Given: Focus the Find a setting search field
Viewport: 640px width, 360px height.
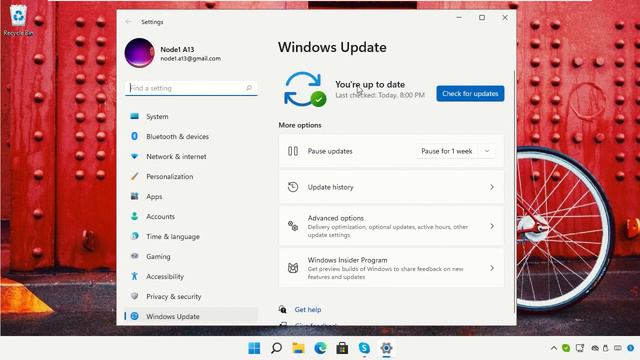Looking at the screenshot, I should [x=191, y=88].
